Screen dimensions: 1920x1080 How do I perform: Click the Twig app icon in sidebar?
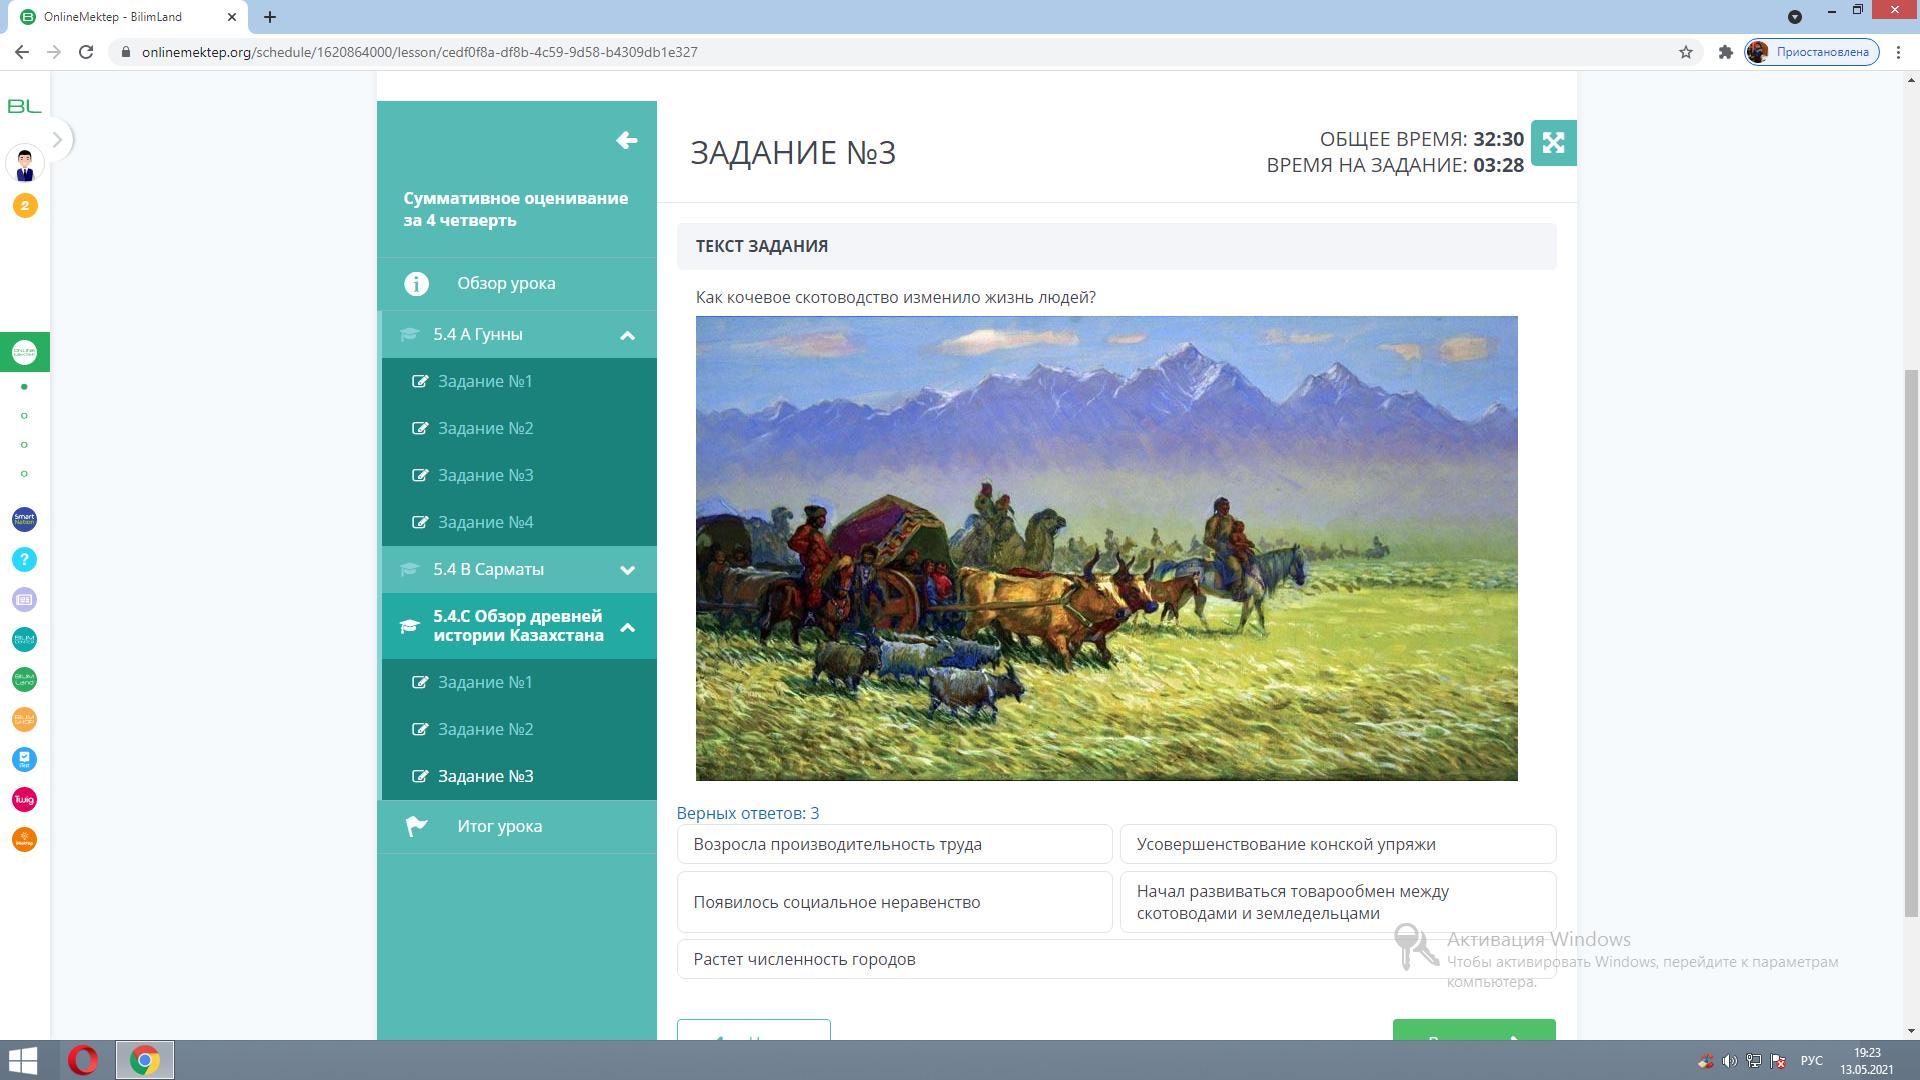pos(24,799)
